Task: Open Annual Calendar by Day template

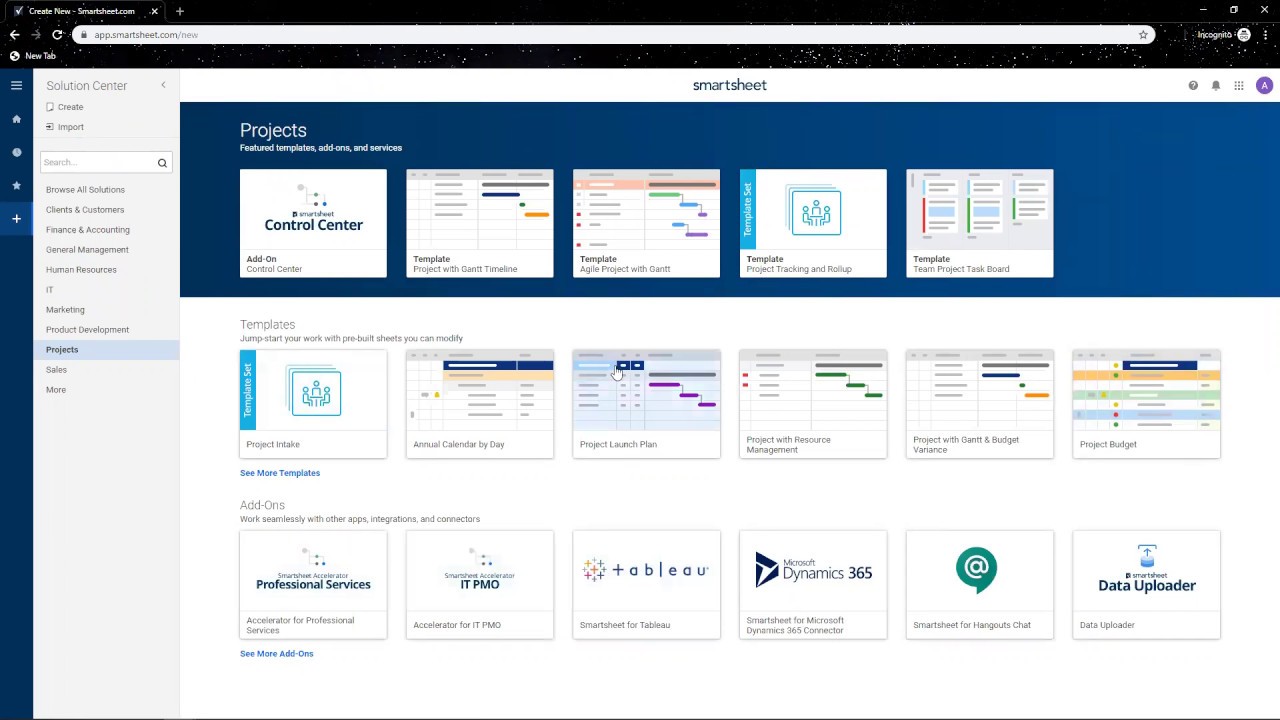Action: tap(480, 404)
